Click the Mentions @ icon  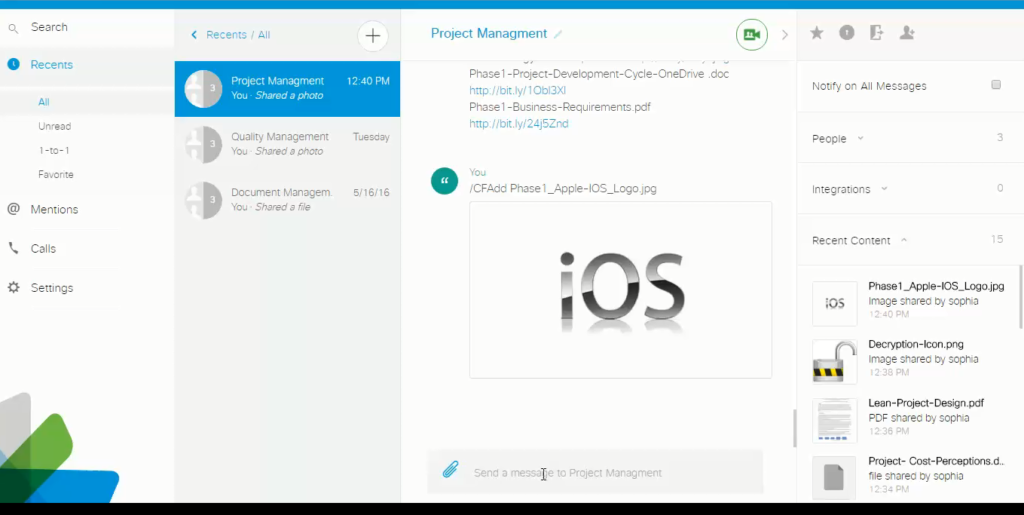13,209
